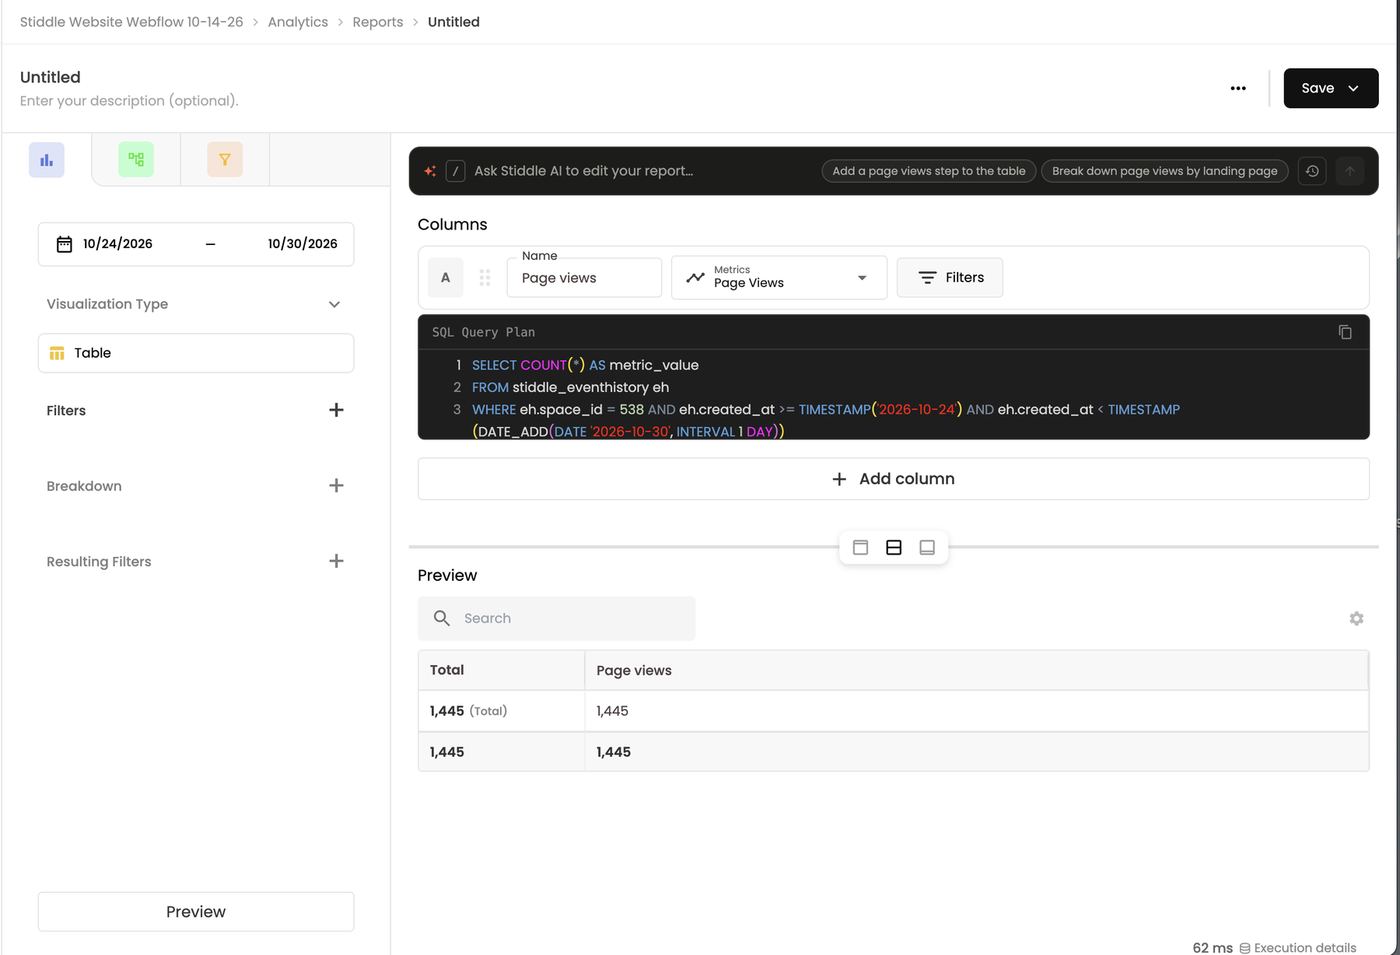The width and height of the screenshot is (1400, 955).
Task: Open the Metrics Page Views dropdown
Action: (779, 278)
